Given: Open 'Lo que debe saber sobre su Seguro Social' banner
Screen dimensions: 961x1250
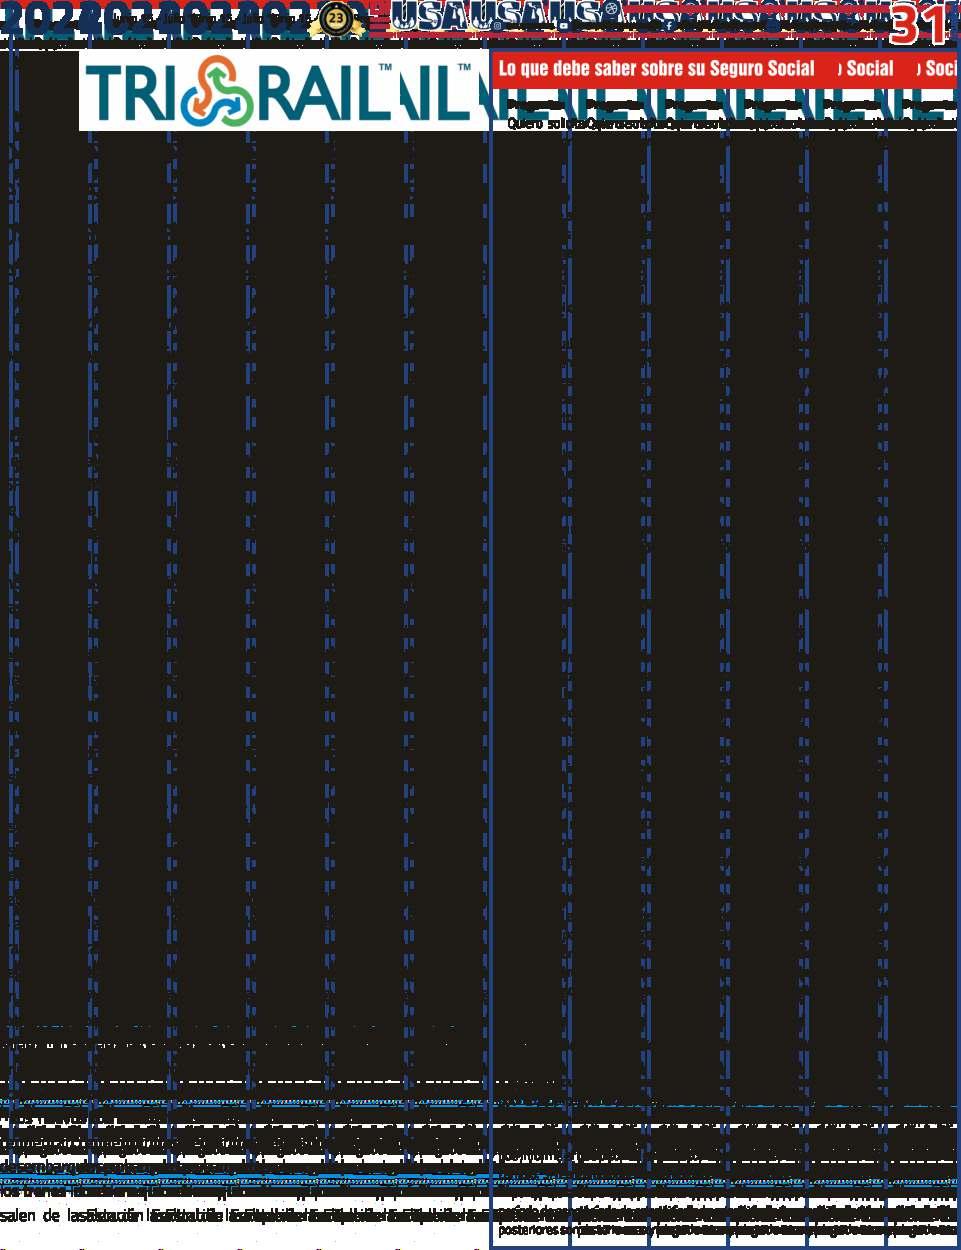Looking at the screenshot, I should pos(656,69).
